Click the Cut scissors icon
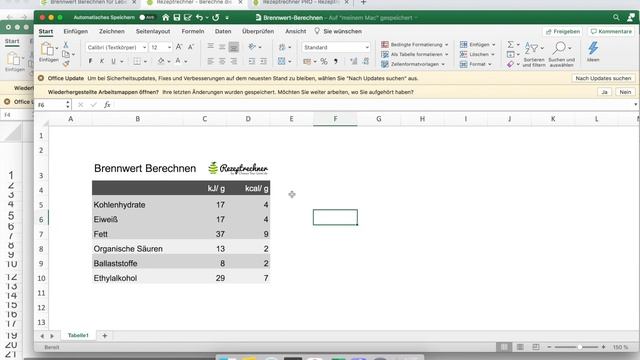The width and height of the screenshot is (640, 360). pos(66,44)
